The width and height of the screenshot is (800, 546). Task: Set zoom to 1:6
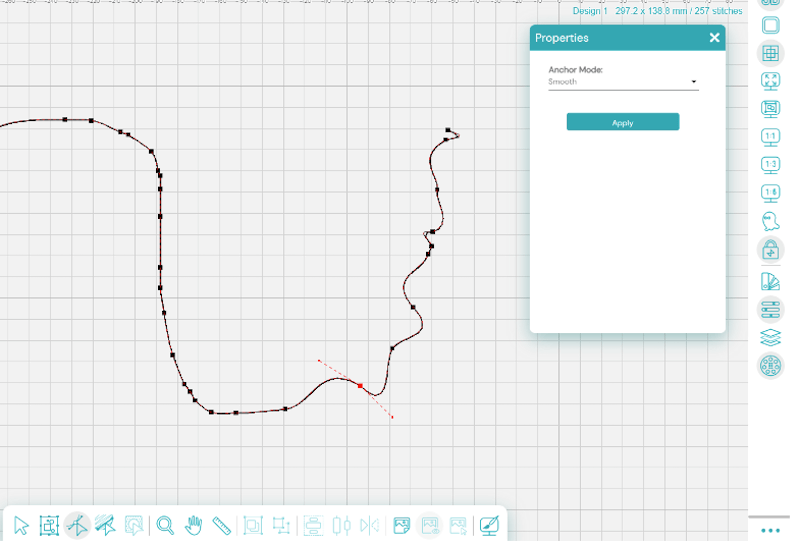(770, 193)
